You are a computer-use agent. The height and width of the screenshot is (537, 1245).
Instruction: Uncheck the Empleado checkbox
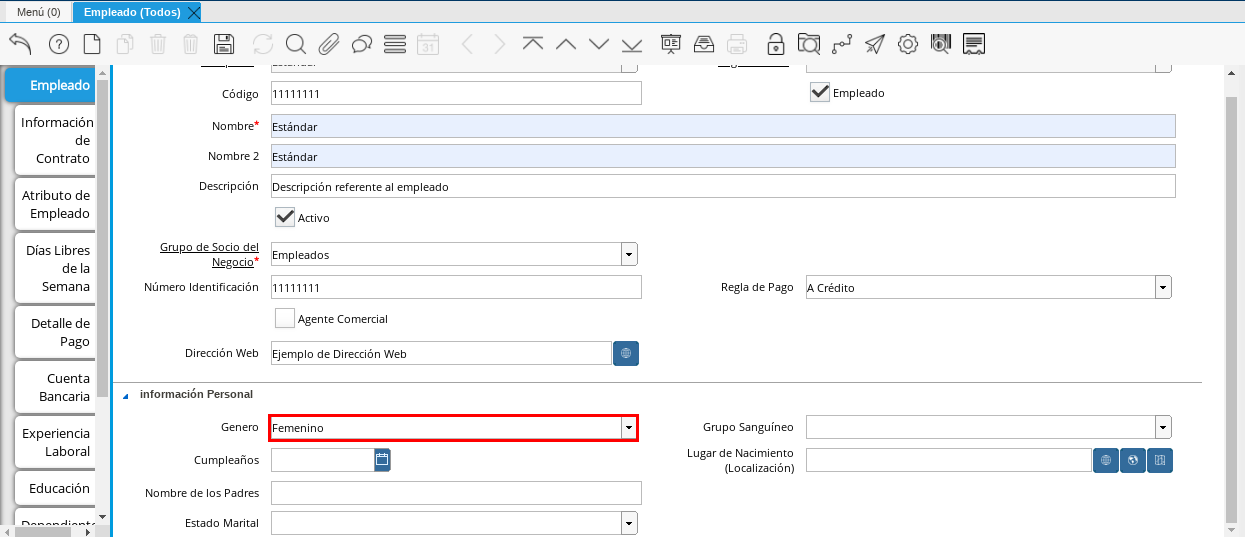820,92
